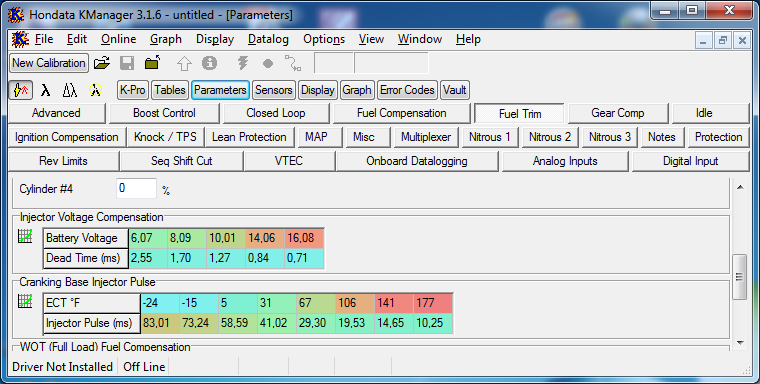Image resolution: width=760 pixels, height=384 pixels.
Task: Open the Online menu
Action: 119,39
